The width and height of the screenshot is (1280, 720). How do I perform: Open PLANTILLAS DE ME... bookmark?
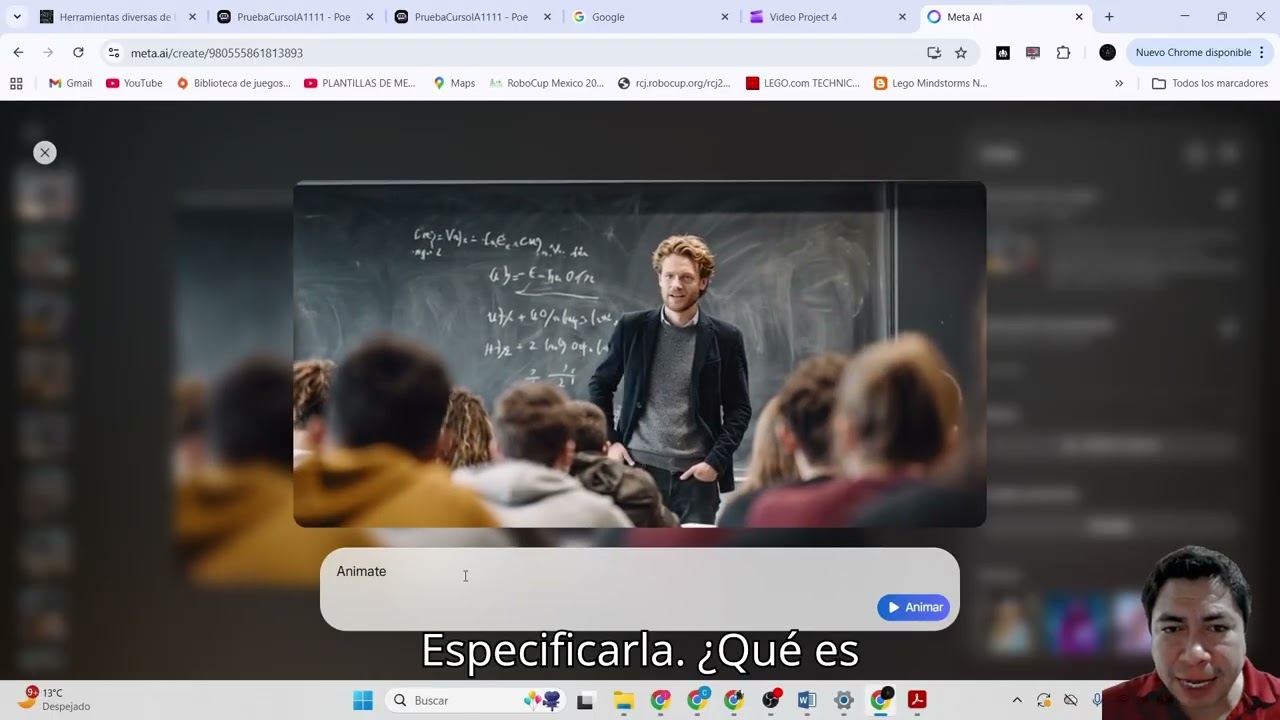[360, 83]
